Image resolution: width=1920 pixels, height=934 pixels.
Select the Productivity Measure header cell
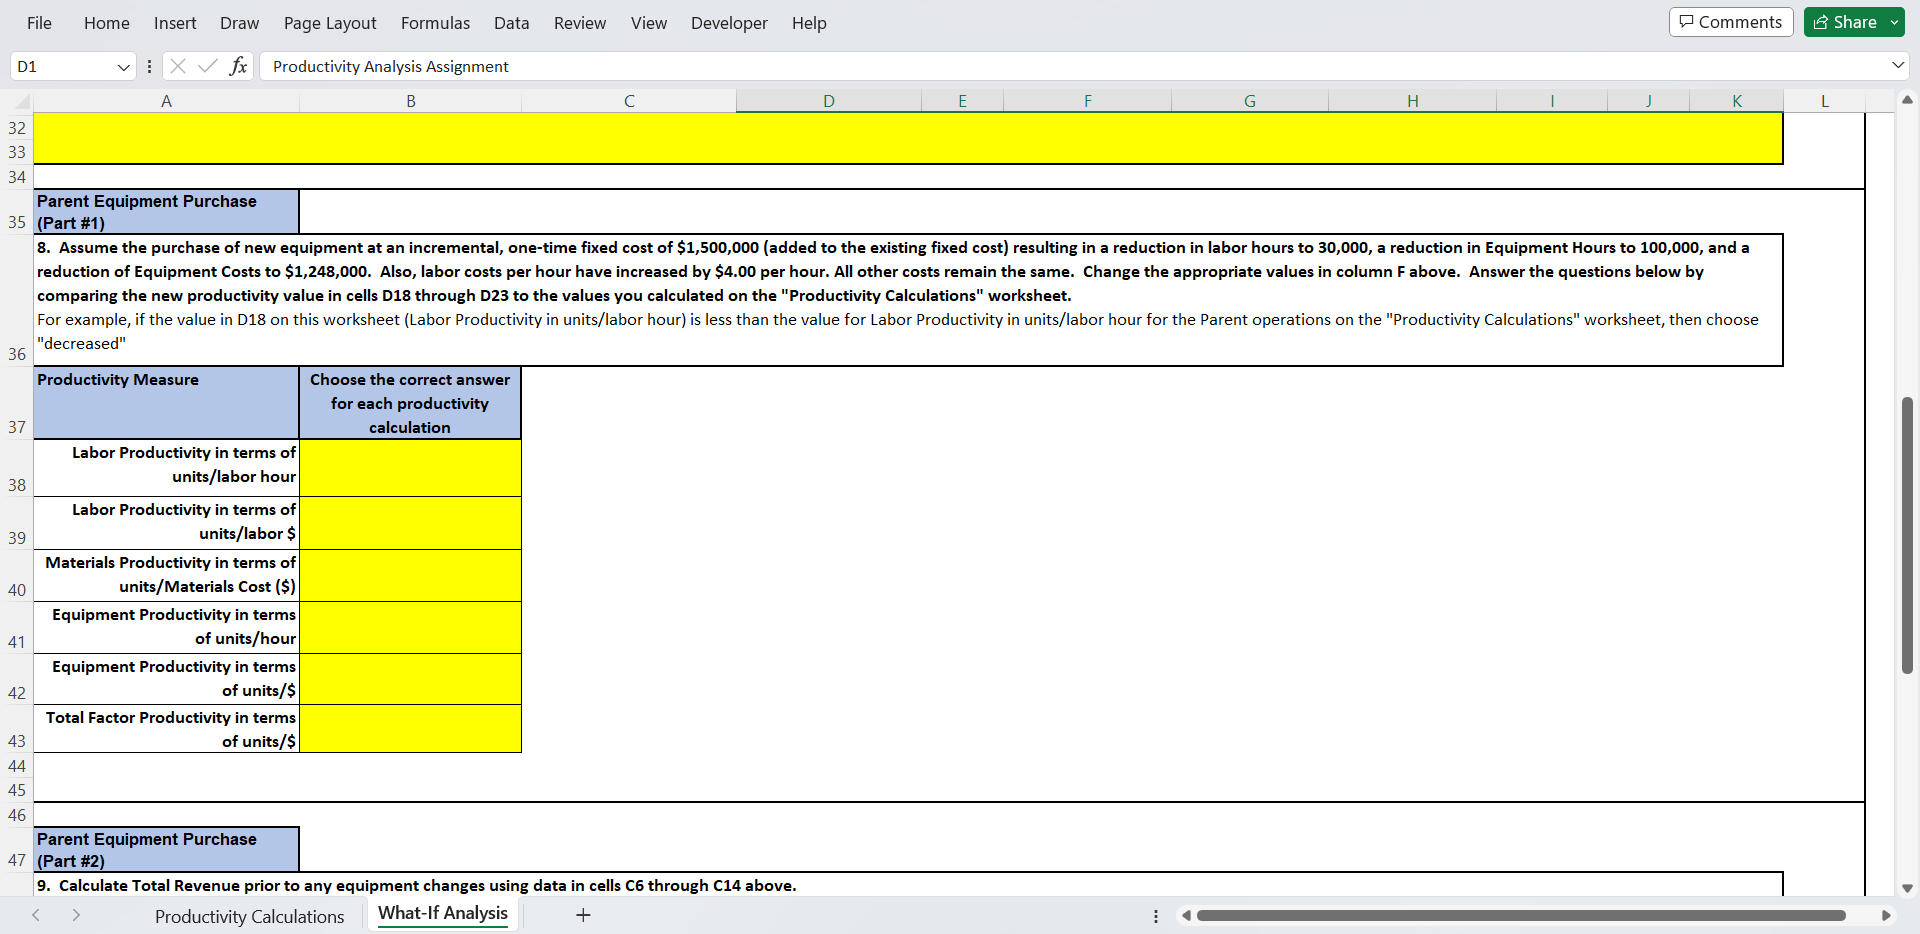point(166,403)
